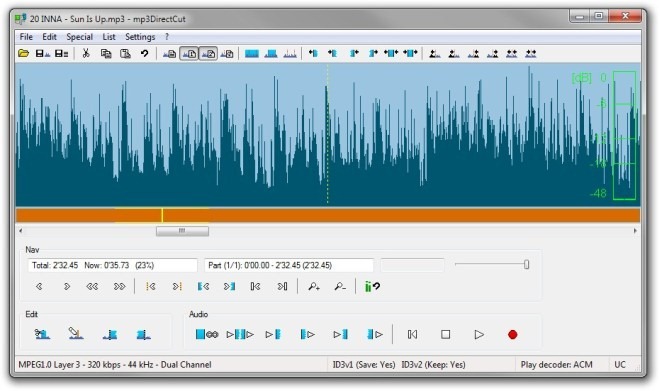Click the volume slider handle

click(x=526, y=264)
